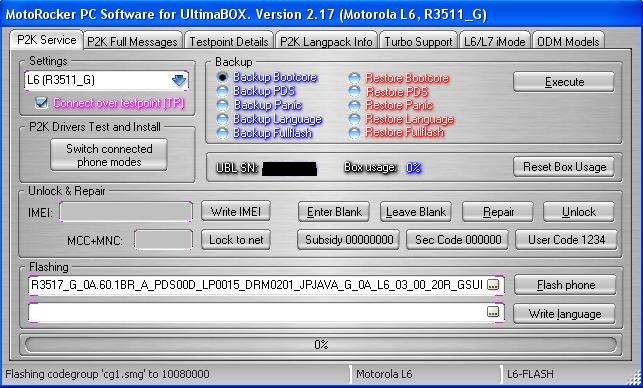Open the Testpoint Details tab

pos(229,41)
